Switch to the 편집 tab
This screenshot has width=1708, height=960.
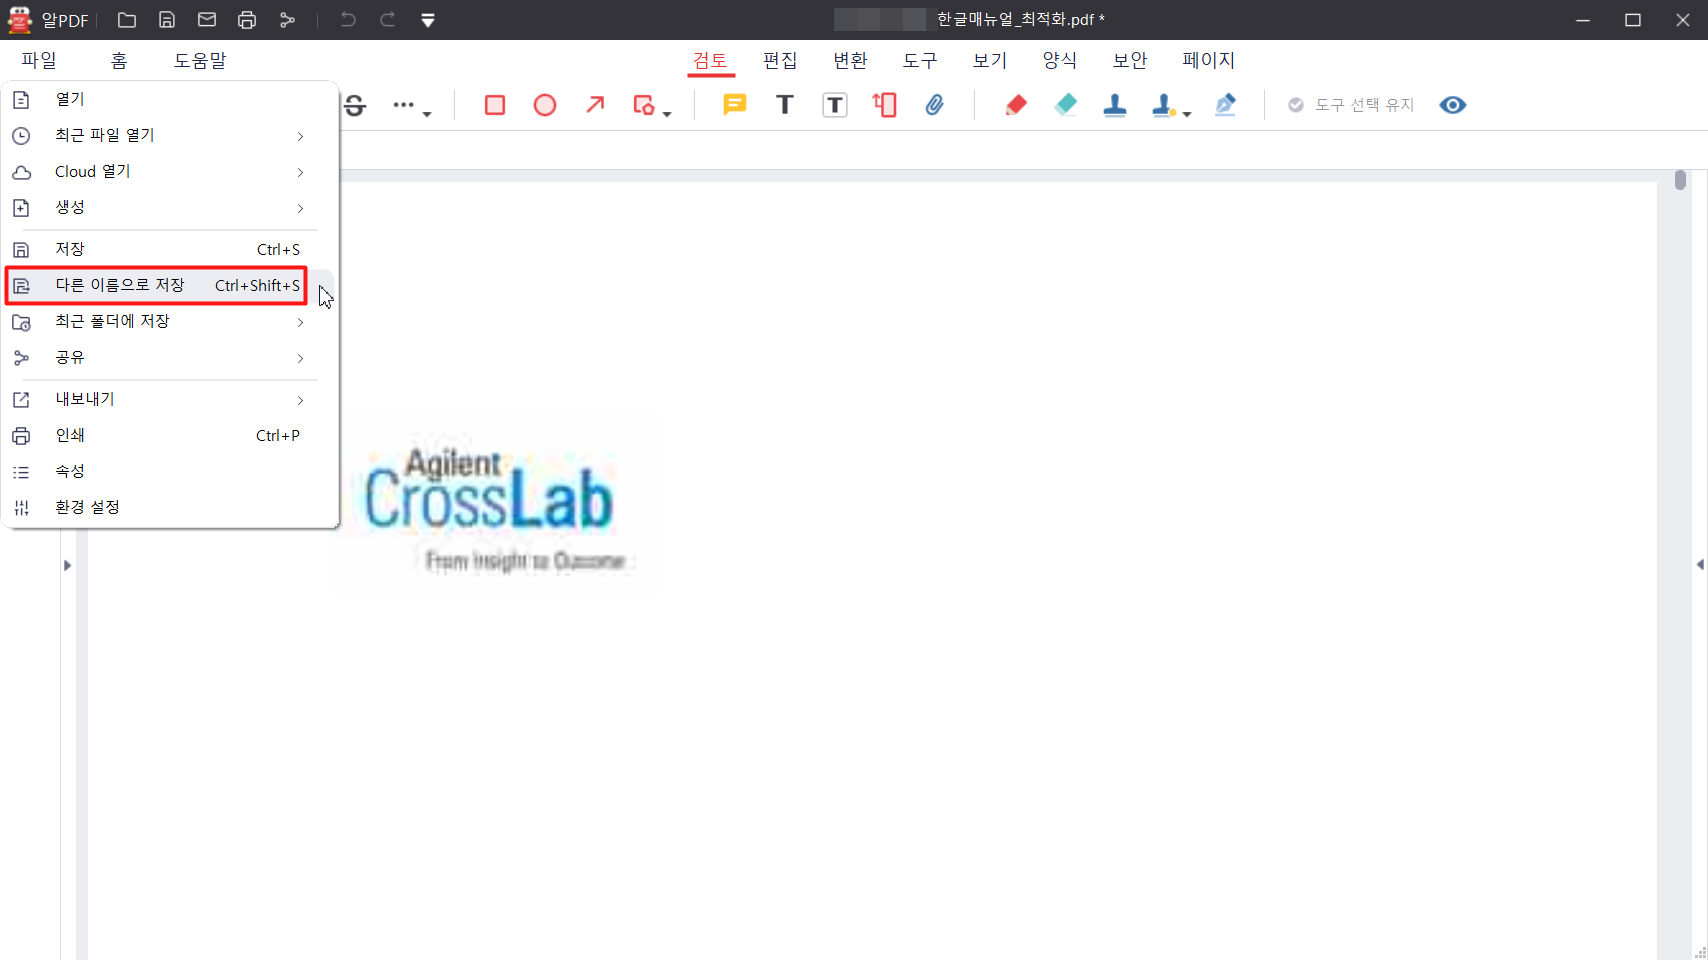[780, 60]
